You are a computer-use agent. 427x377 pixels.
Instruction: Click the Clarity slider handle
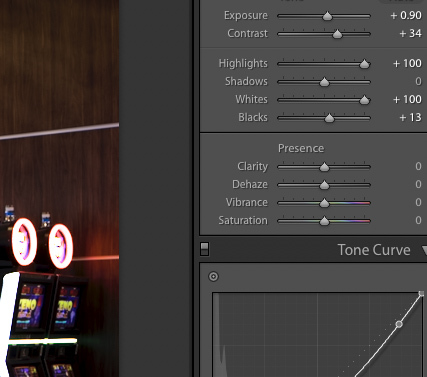pyautogui.click(x=324, y=167)
